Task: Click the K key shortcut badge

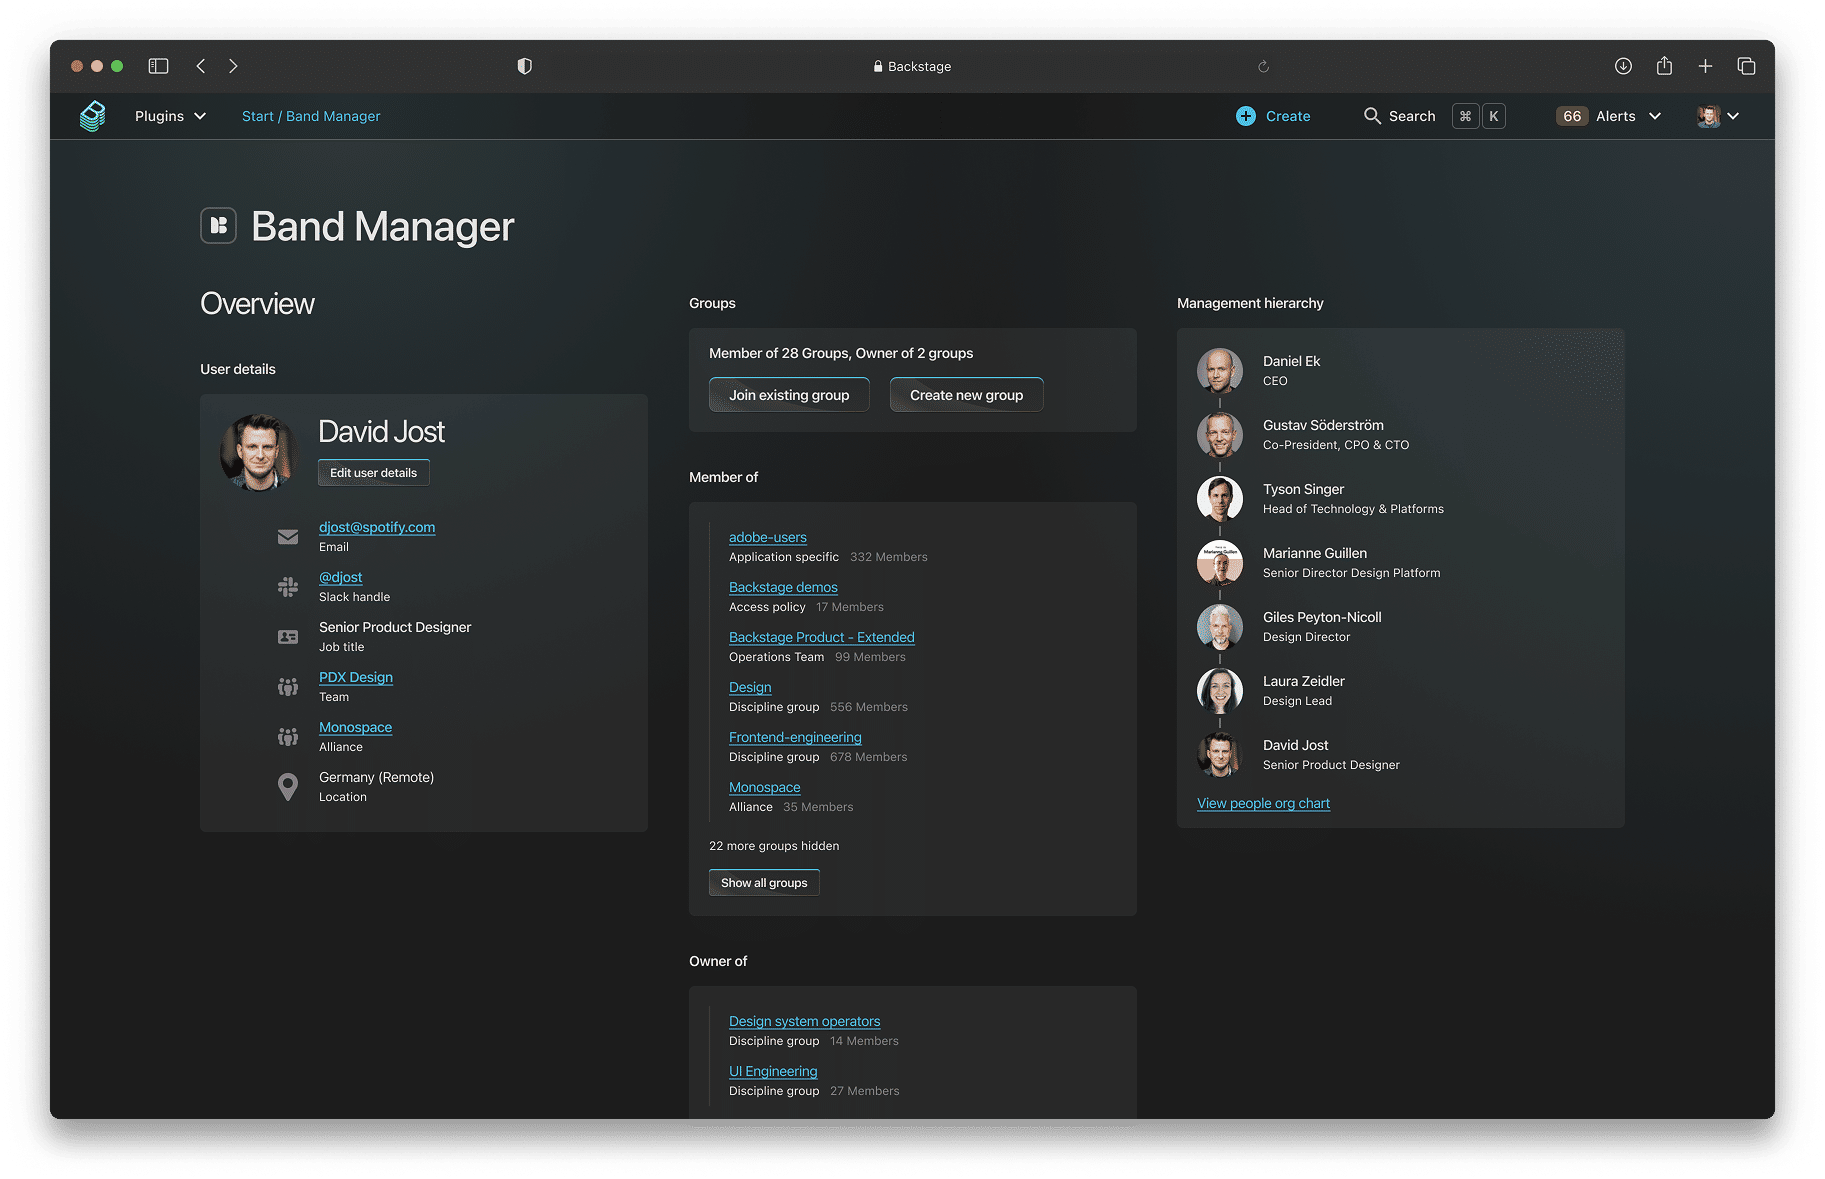Action: point(1493,116)
